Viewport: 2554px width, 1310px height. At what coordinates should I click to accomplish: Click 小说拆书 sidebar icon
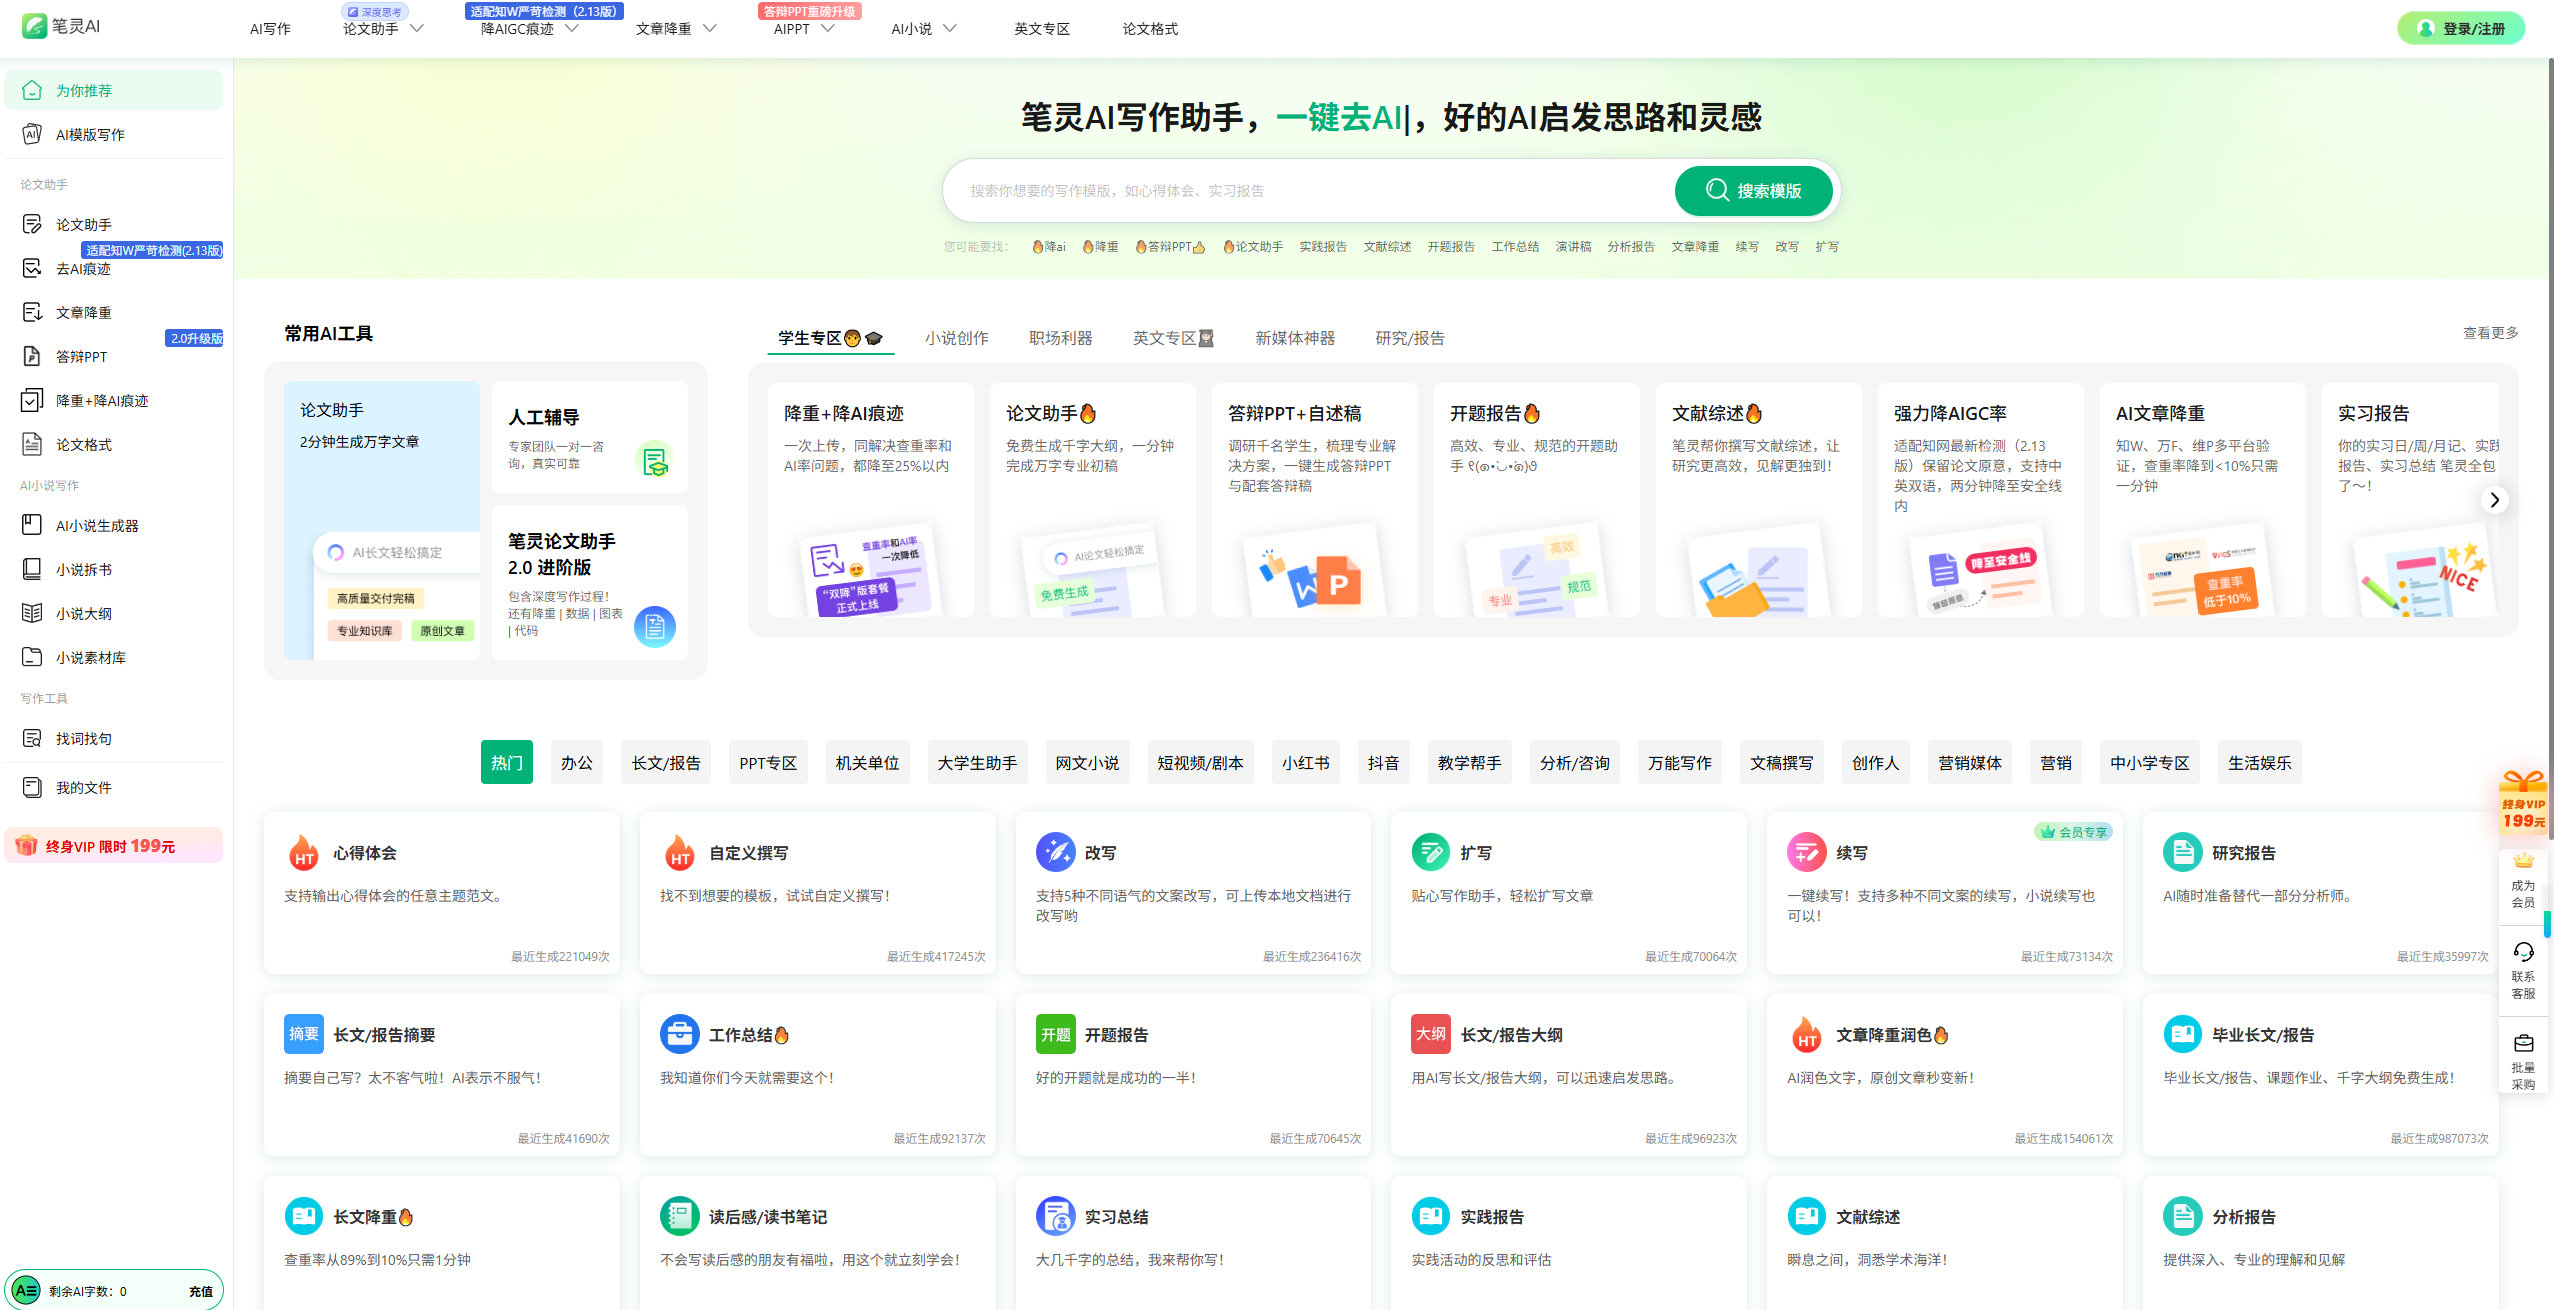coord(32,569)
